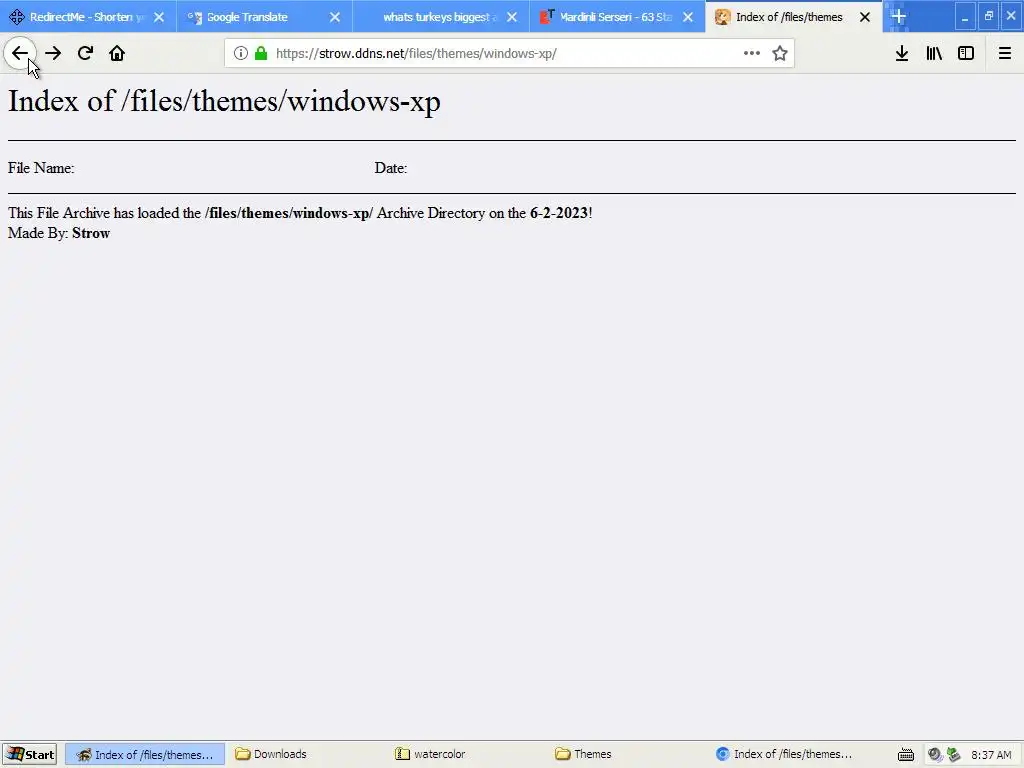Minimize the Firefox window
This screenshot has width=1024, height=768.
[x=965, y=16]
